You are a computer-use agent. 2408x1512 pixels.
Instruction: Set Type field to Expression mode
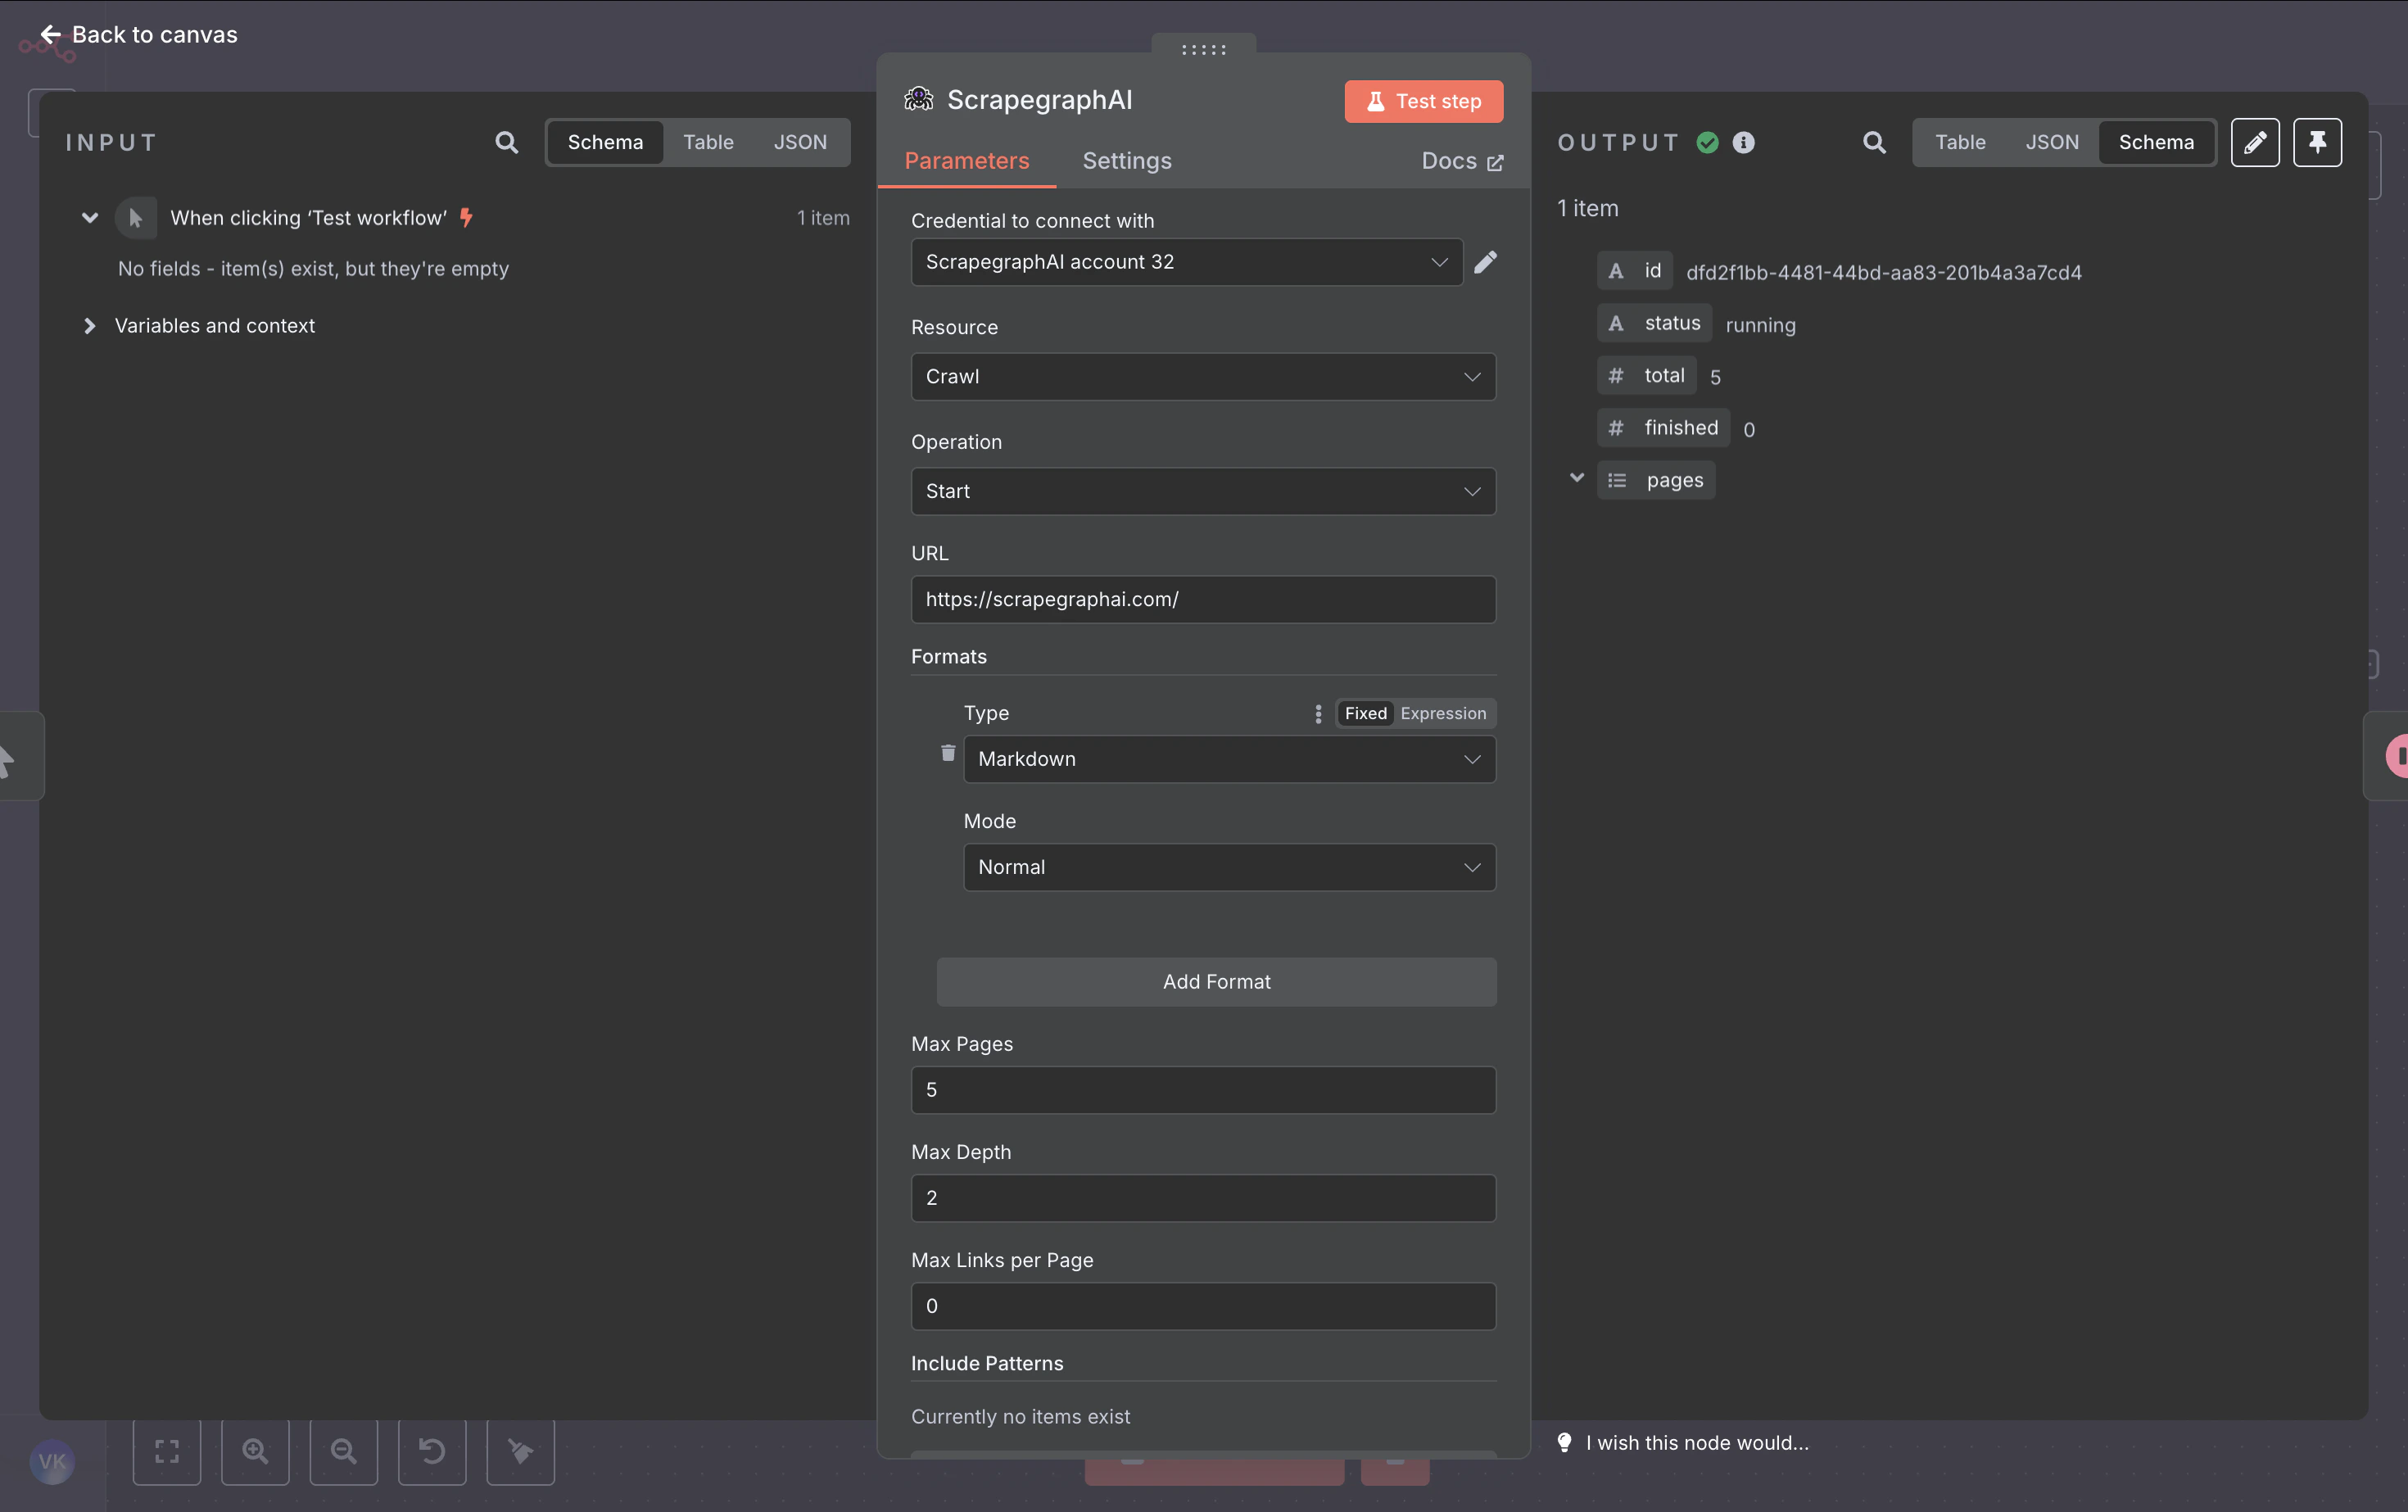1443,713
